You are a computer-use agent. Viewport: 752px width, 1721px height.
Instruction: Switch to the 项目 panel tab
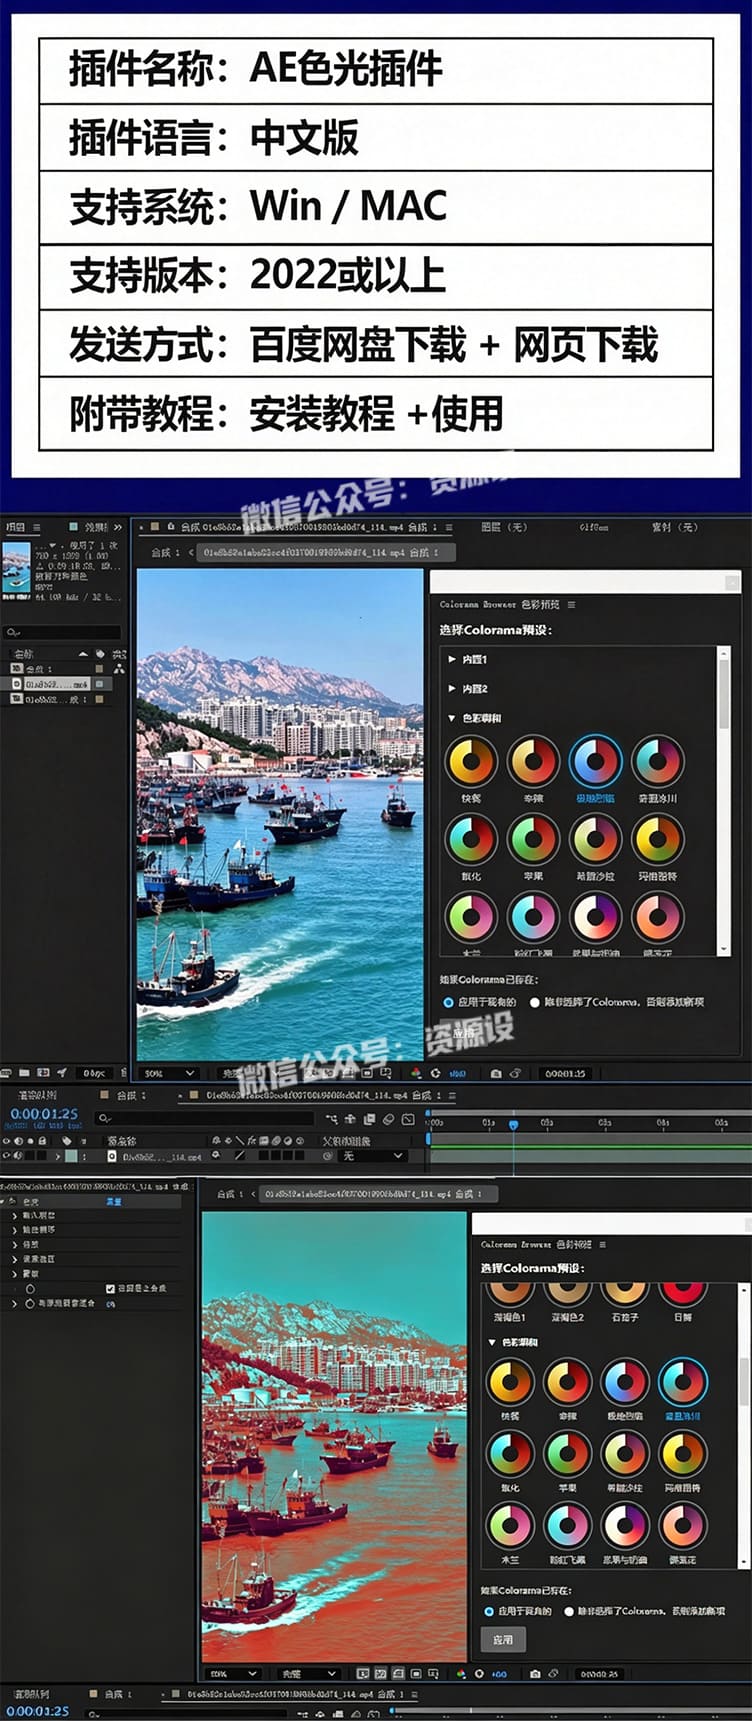pos(13,527)
